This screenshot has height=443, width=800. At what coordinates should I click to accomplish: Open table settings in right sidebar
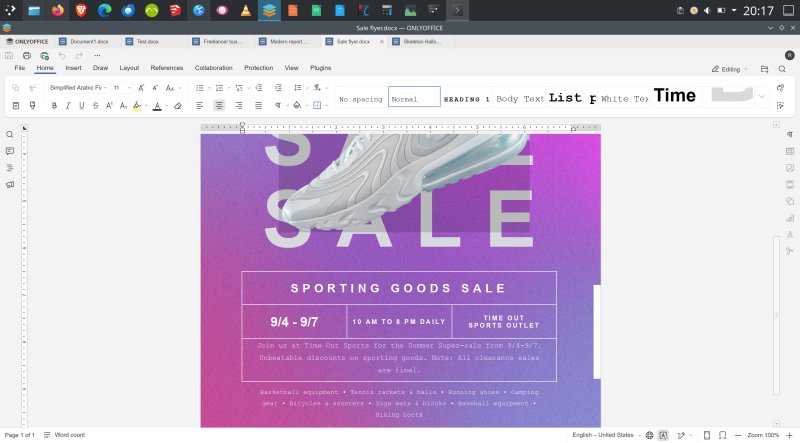789,150
